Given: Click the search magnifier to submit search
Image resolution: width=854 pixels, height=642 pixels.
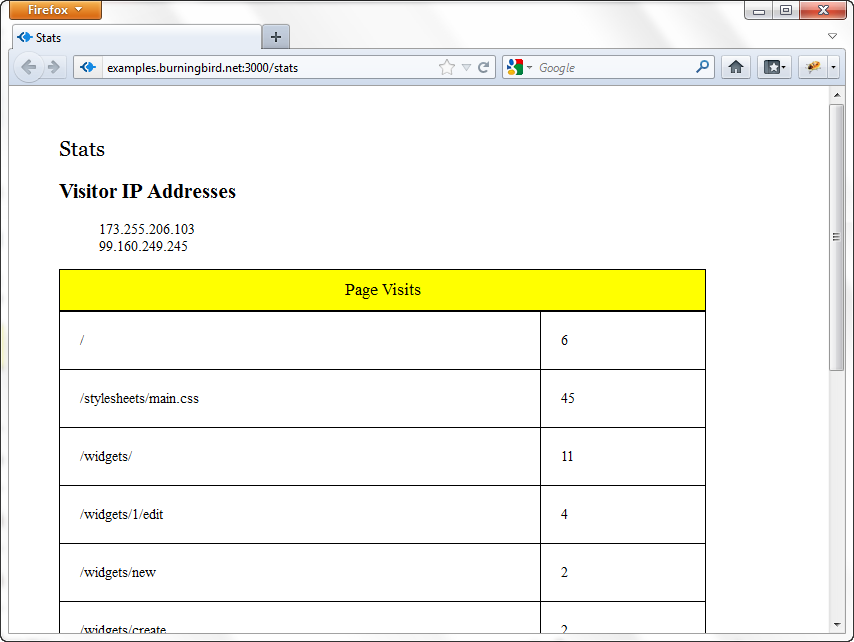Looking at the screenshot, I should click(703, 67).
